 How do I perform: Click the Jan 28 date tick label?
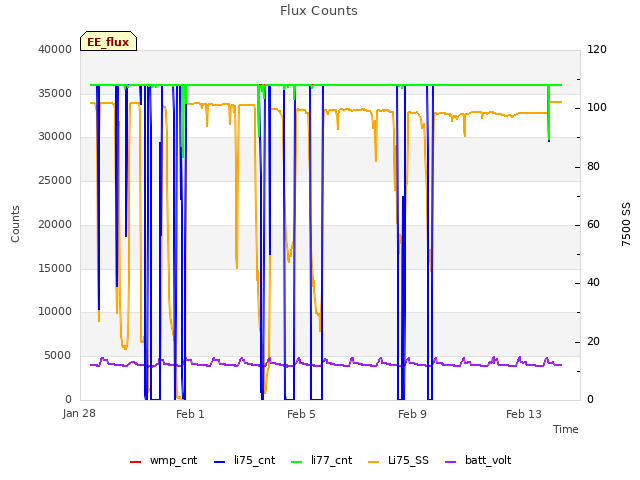click(x=79, y=413)
